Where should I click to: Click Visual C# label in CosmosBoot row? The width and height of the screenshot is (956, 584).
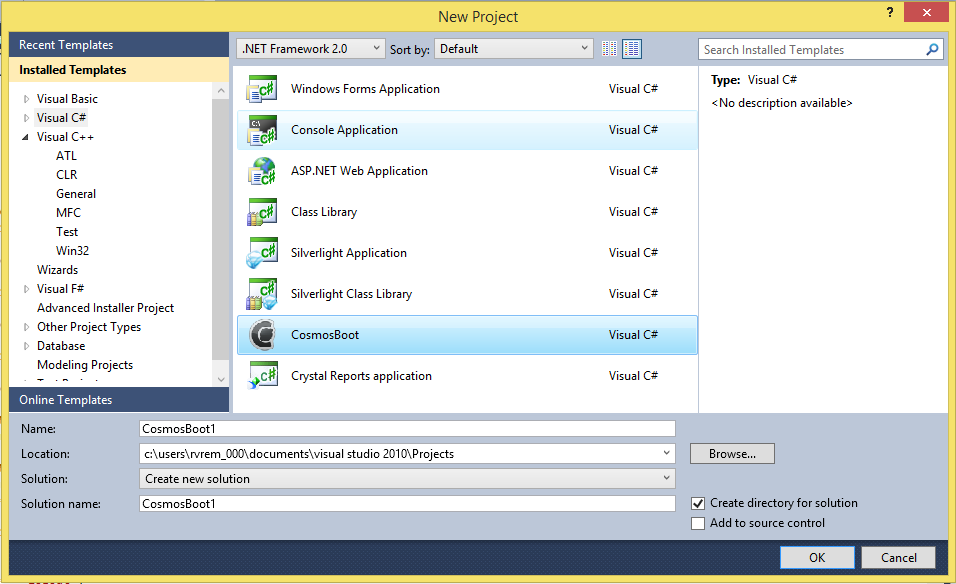click(633, 335)
